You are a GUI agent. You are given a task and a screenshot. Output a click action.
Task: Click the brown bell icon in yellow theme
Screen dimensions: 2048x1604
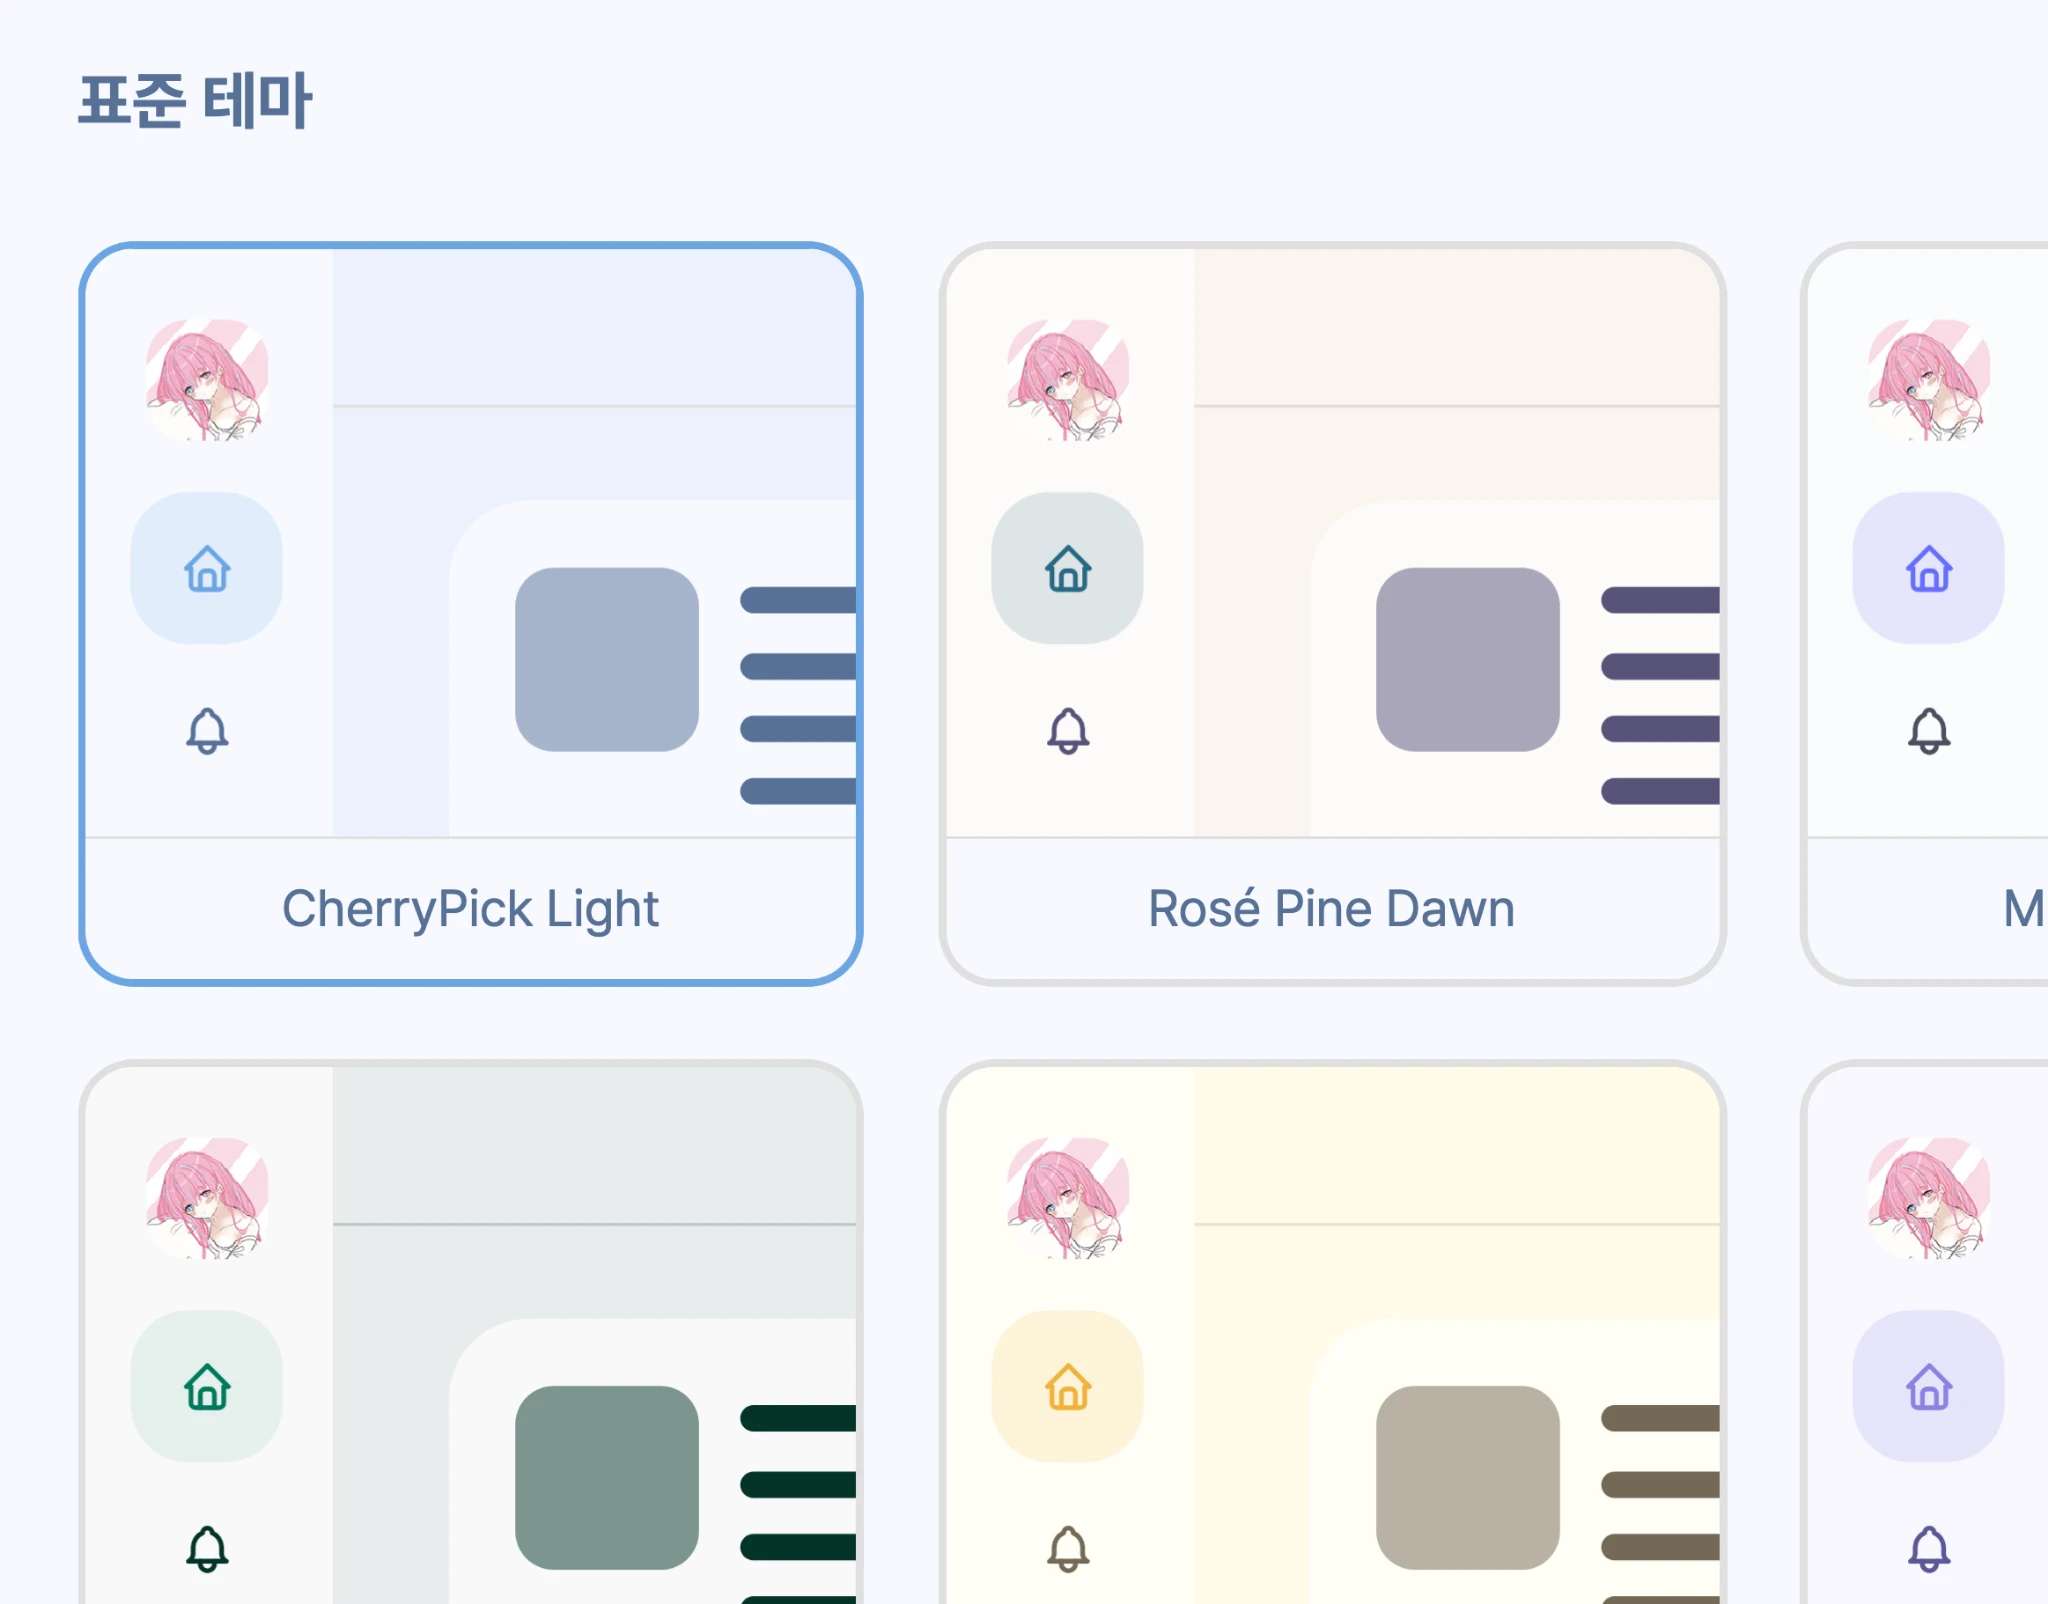click(1068, 1548)
